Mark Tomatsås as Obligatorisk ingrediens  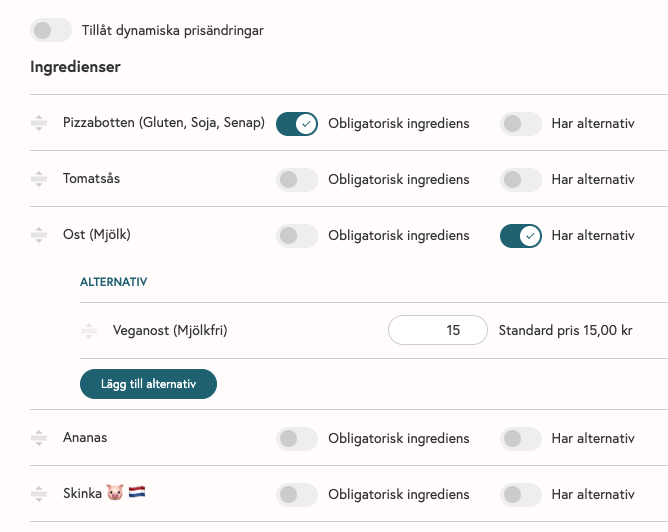click(297, 180)
